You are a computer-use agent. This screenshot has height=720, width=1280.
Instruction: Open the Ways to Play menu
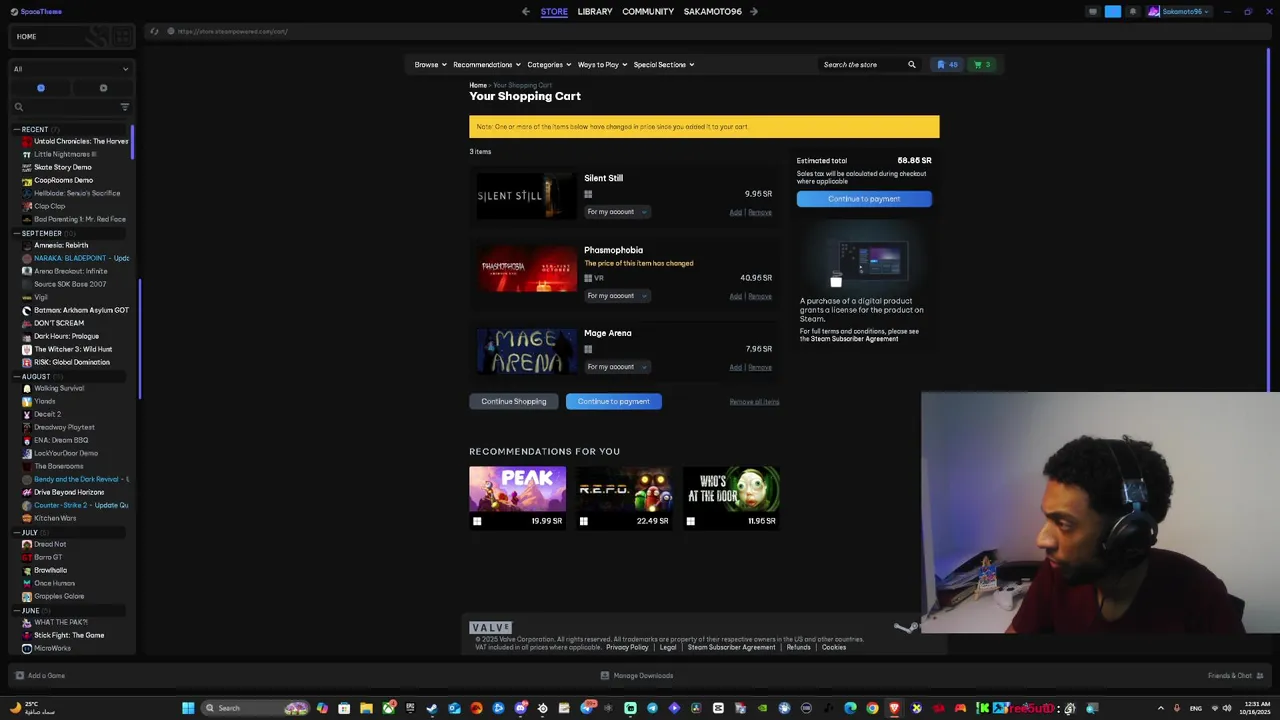pyautogui.click(x=602, y=65)
